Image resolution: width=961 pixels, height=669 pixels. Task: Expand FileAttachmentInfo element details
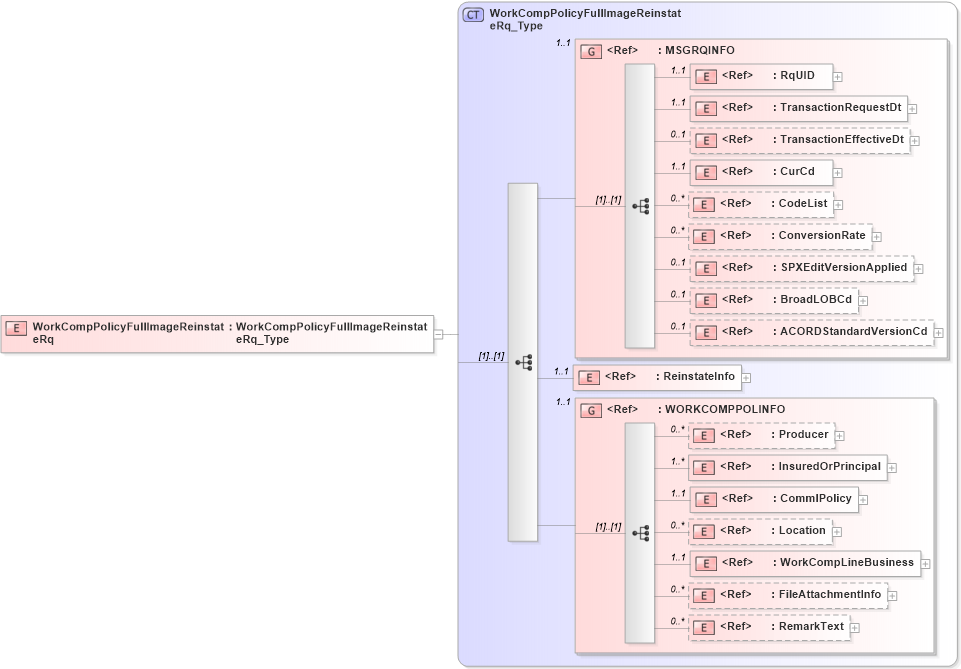(x=891, y=594)
